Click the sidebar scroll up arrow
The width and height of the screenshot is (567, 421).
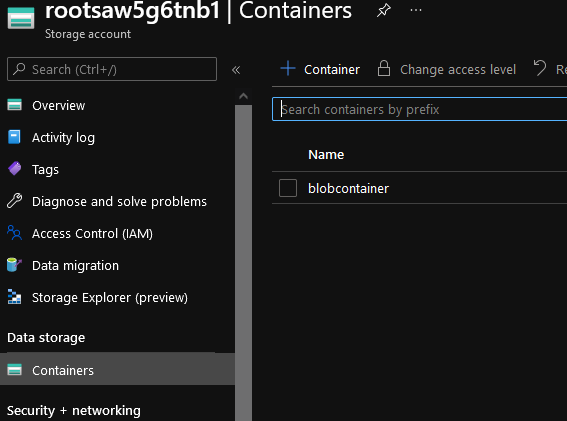coord(243,96)
